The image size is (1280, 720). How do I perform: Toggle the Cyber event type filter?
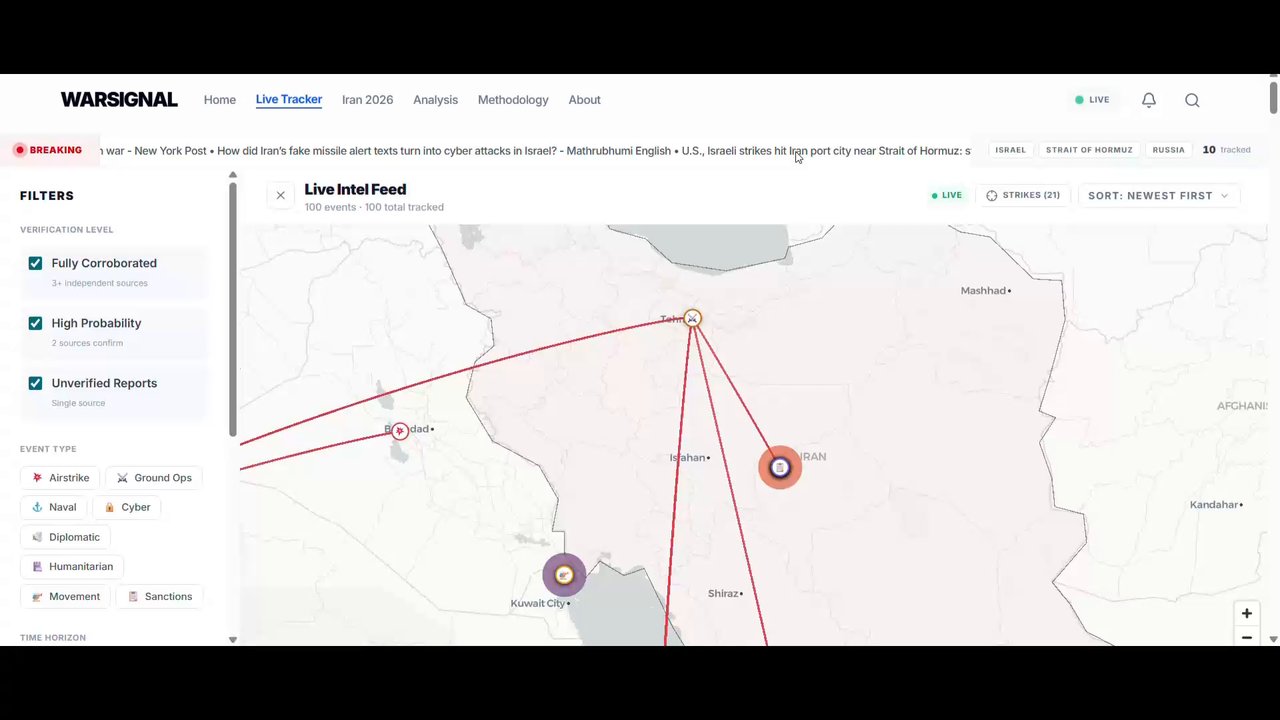coord(127,507)
